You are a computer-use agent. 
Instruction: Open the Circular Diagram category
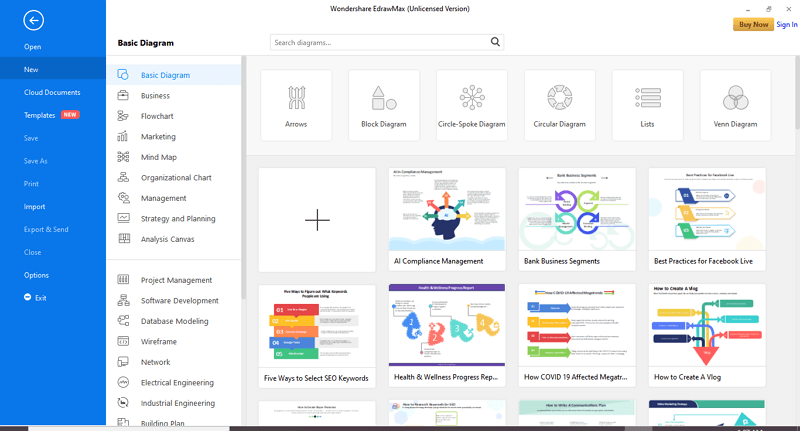pos(560,105)
